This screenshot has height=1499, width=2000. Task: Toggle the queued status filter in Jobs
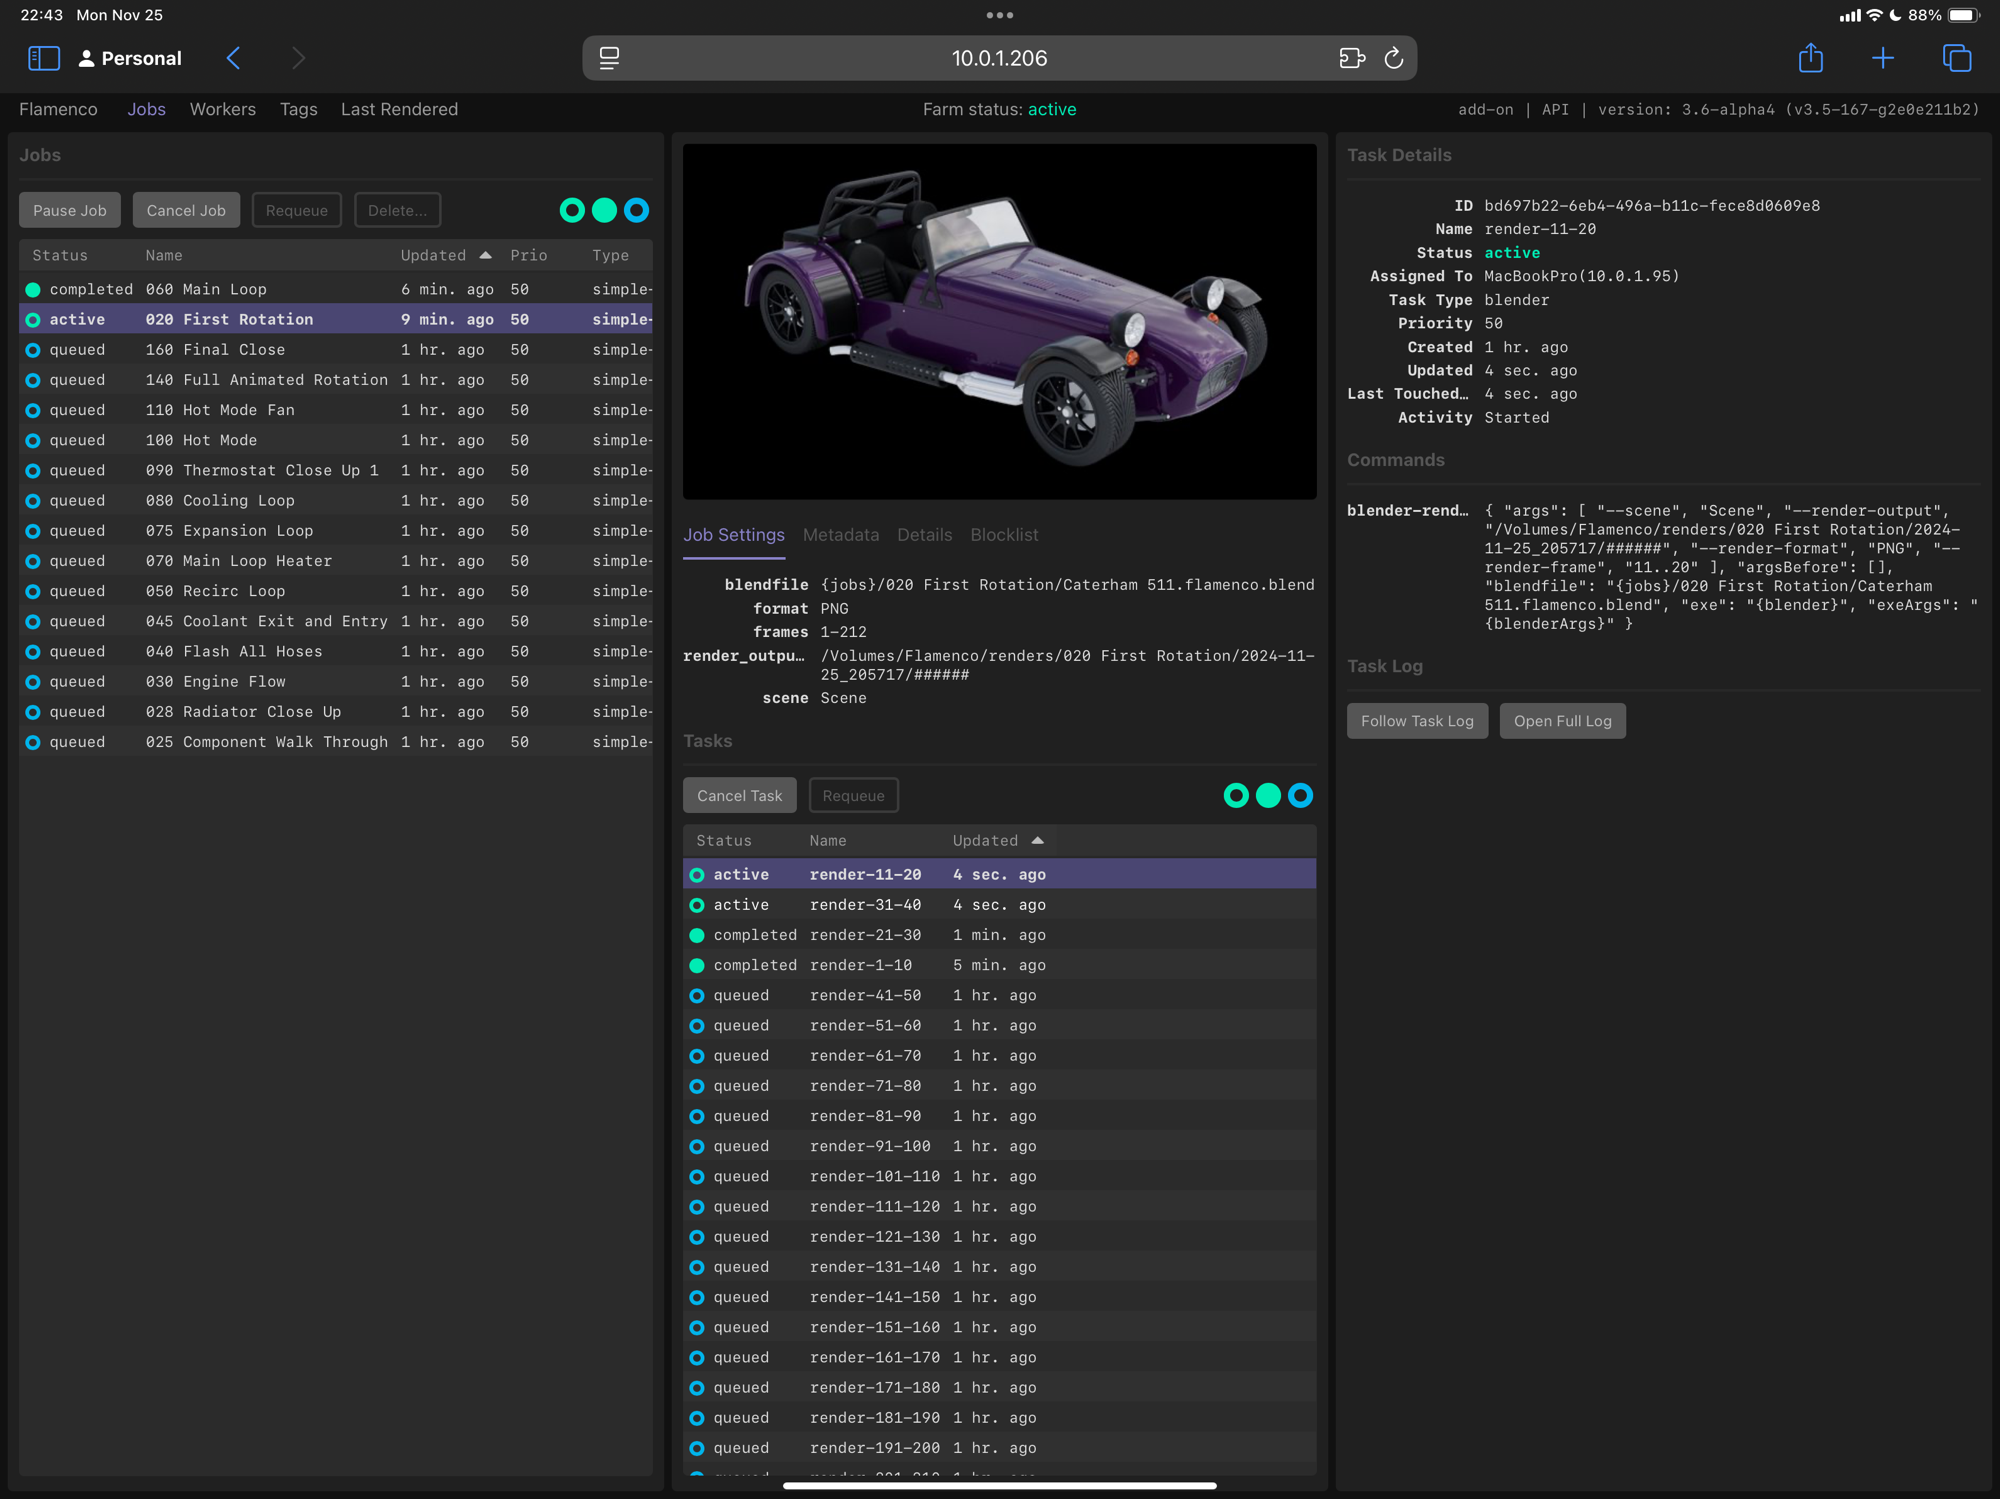[x=636, y=210]
